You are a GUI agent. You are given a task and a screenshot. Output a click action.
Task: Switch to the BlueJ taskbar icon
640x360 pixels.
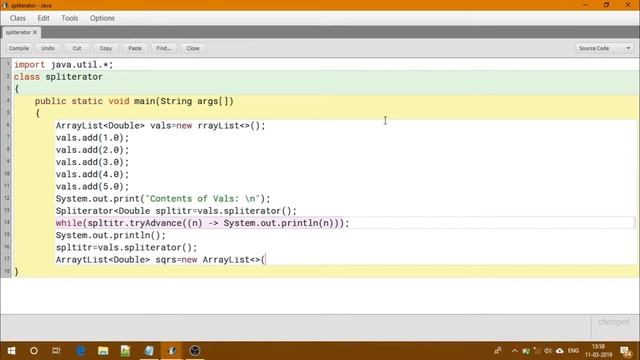(172, 351)
